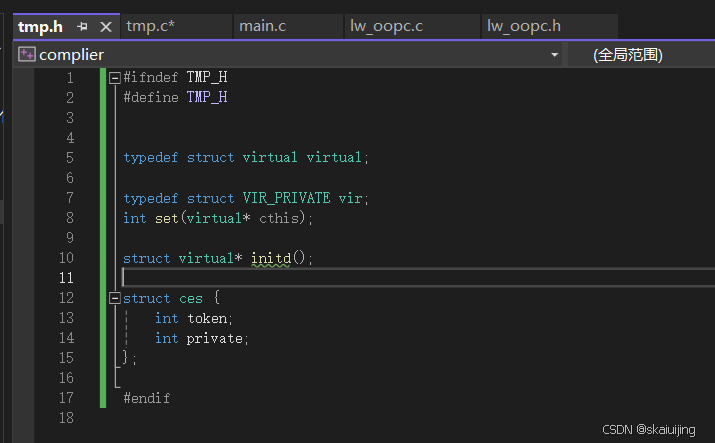
Task: Switch to the lw_oopc.c tab
Action: (386, 26)
